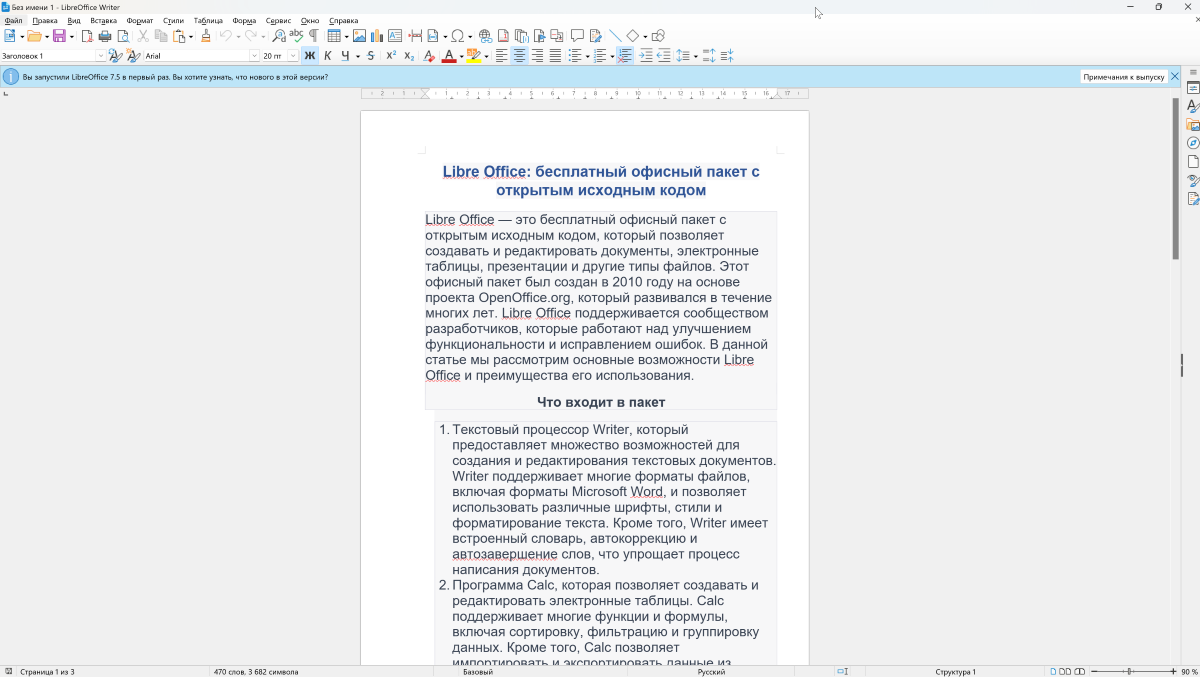
Task: Insert an image from toolbar
Action: 359,36
